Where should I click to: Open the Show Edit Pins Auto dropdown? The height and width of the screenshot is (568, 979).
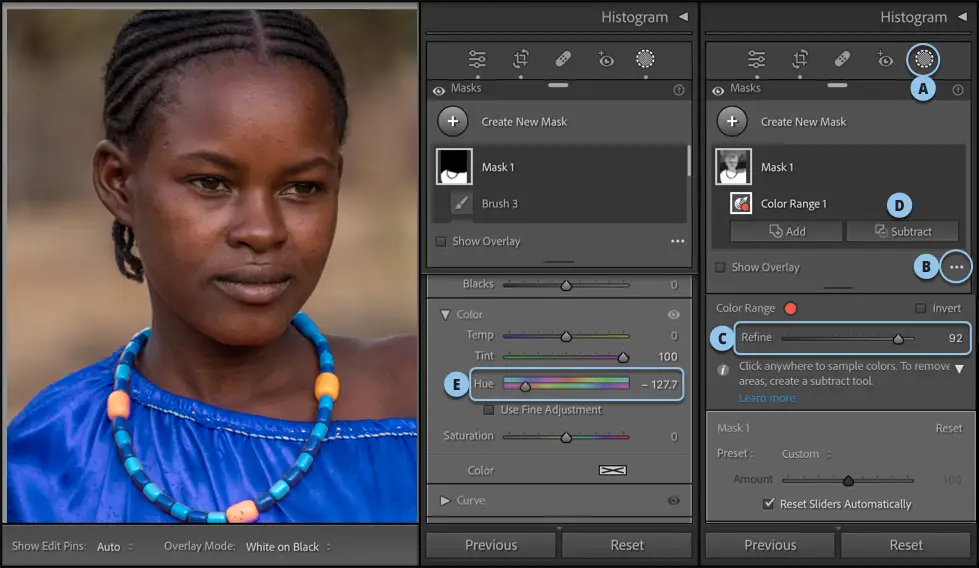[114, 547]
